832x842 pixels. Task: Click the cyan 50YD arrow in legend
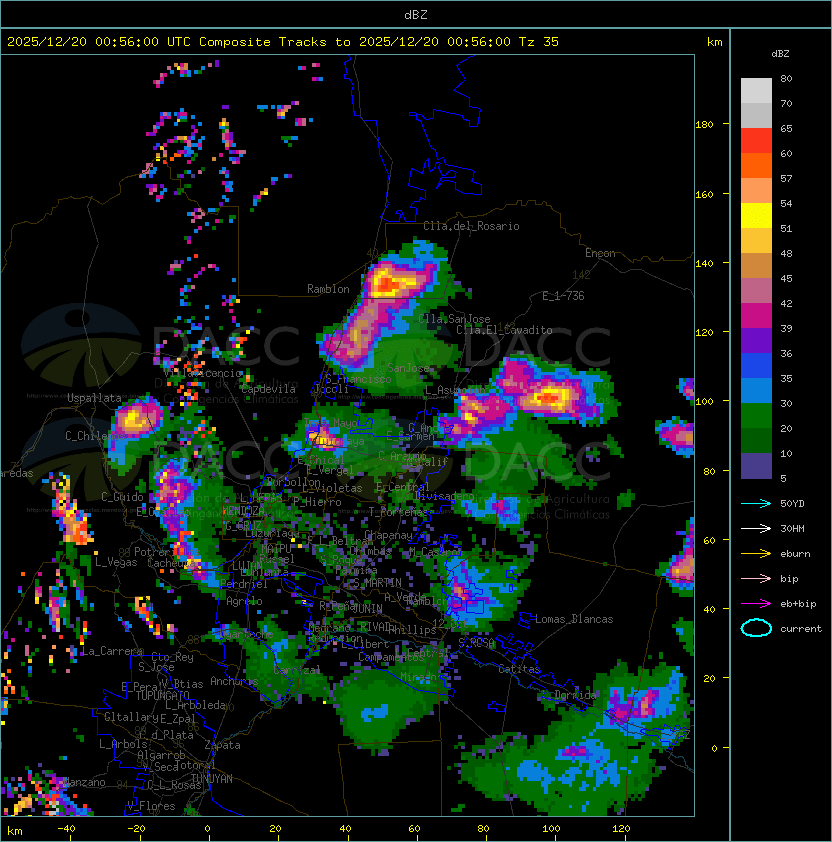coord(756,503)
